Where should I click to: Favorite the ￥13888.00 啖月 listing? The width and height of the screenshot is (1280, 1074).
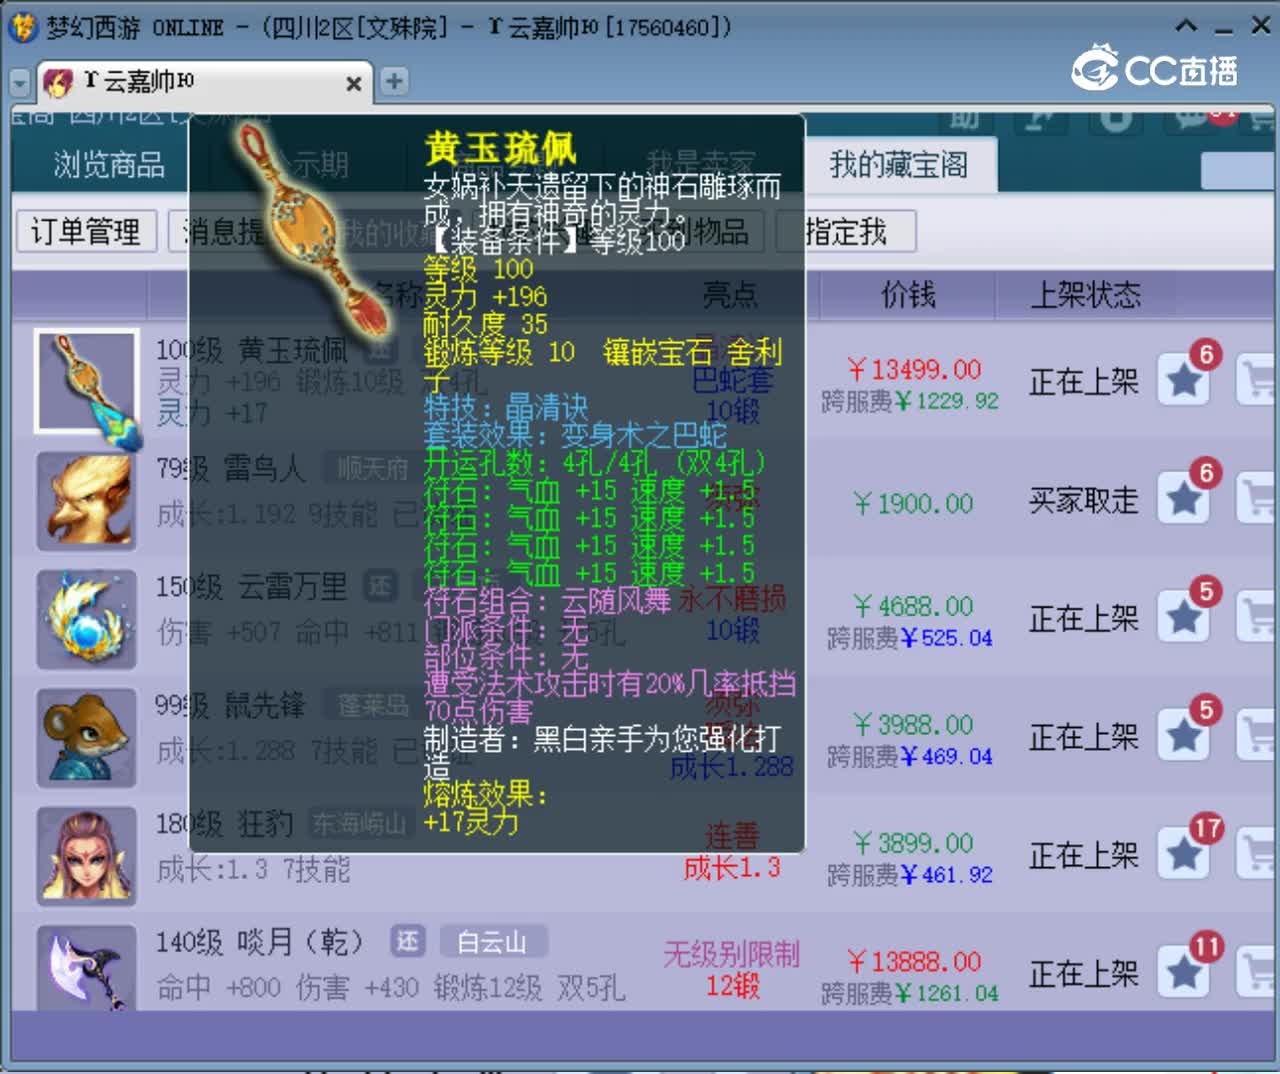point(1184,972)
